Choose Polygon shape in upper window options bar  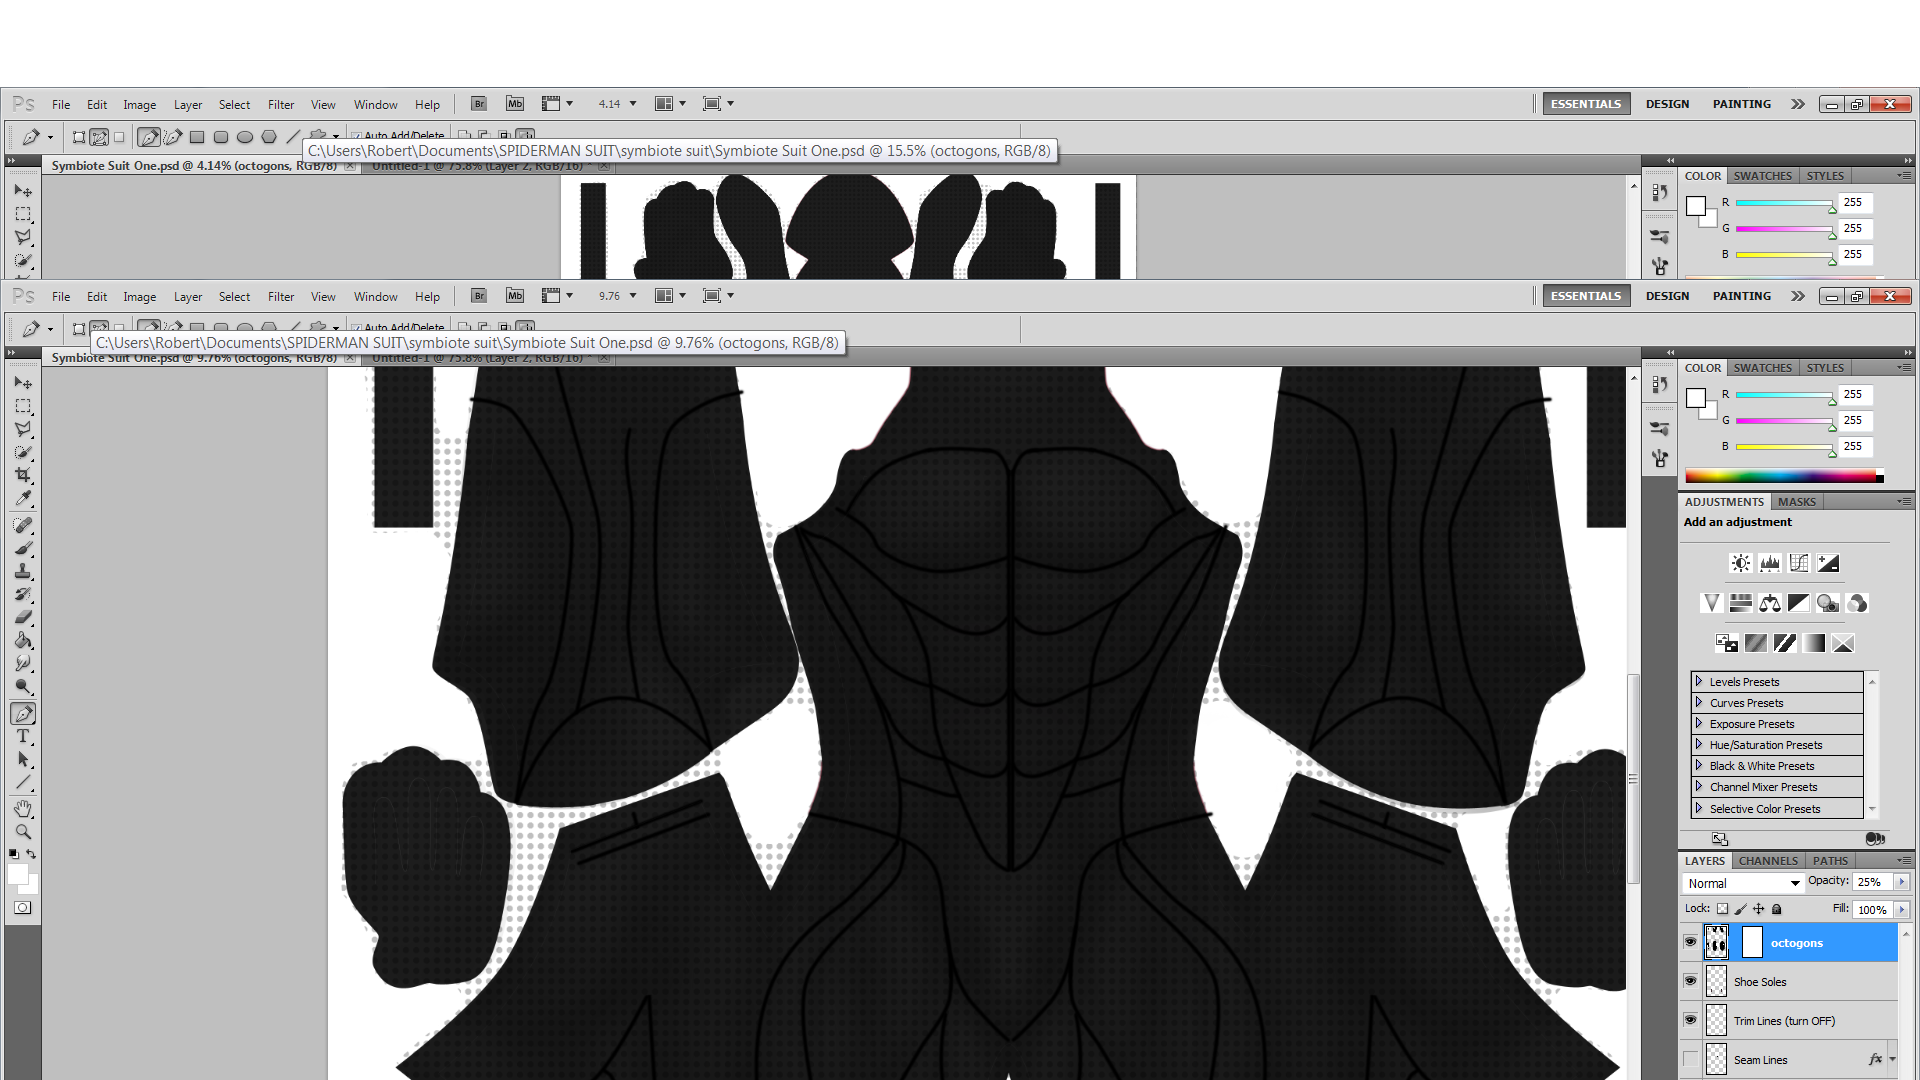269,137
